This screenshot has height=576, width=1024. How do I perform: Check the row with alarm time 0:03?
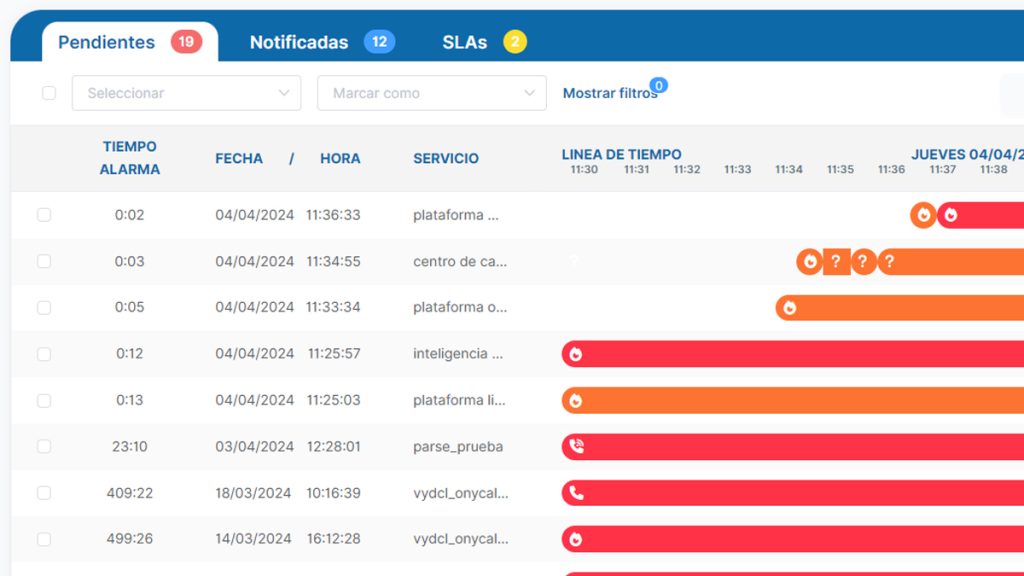44,261
